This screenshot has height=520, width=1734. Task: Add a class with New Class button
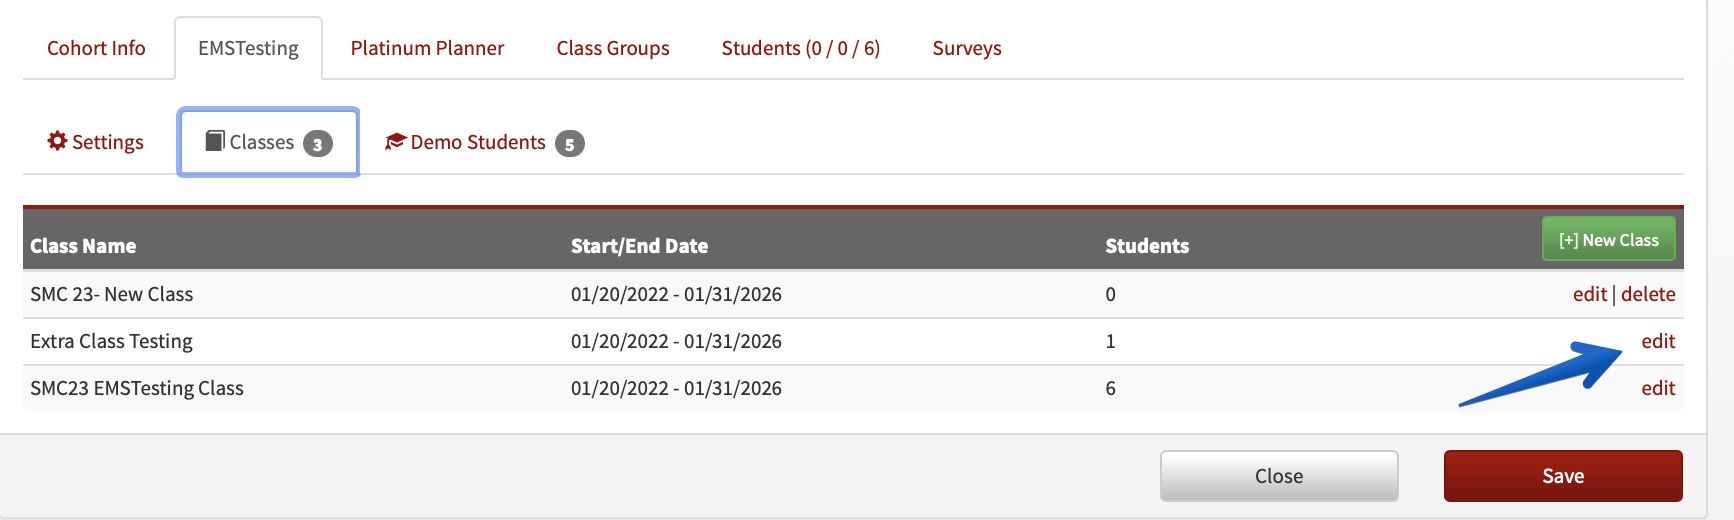1609,240
